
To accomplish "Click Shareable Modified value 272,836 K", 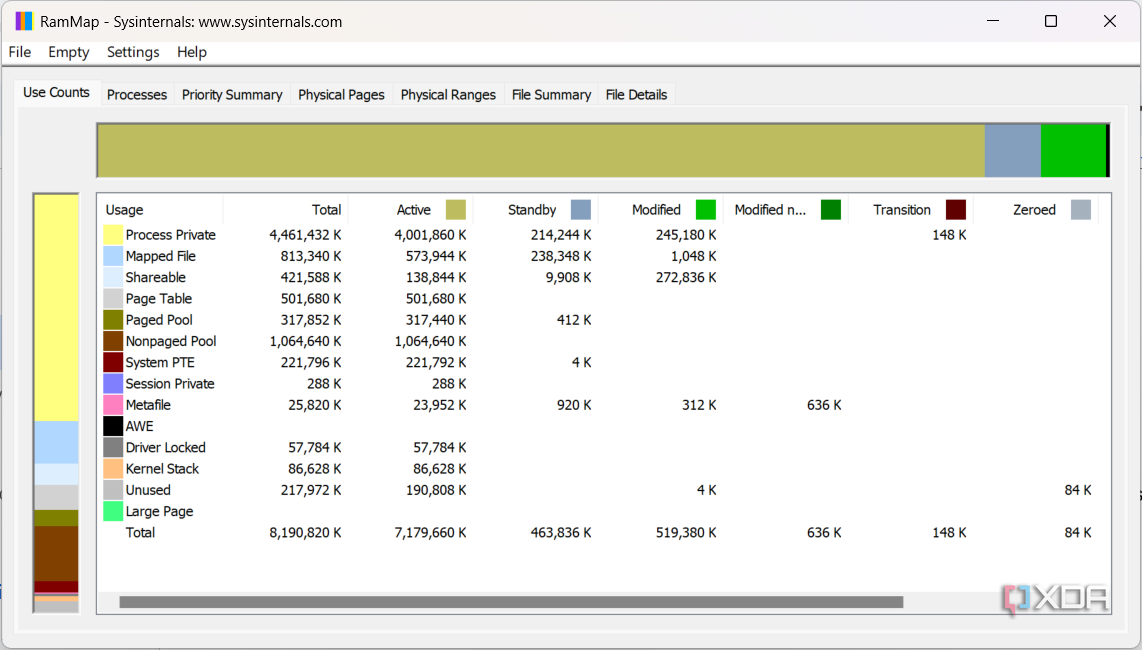I will (x=686, y=277).
